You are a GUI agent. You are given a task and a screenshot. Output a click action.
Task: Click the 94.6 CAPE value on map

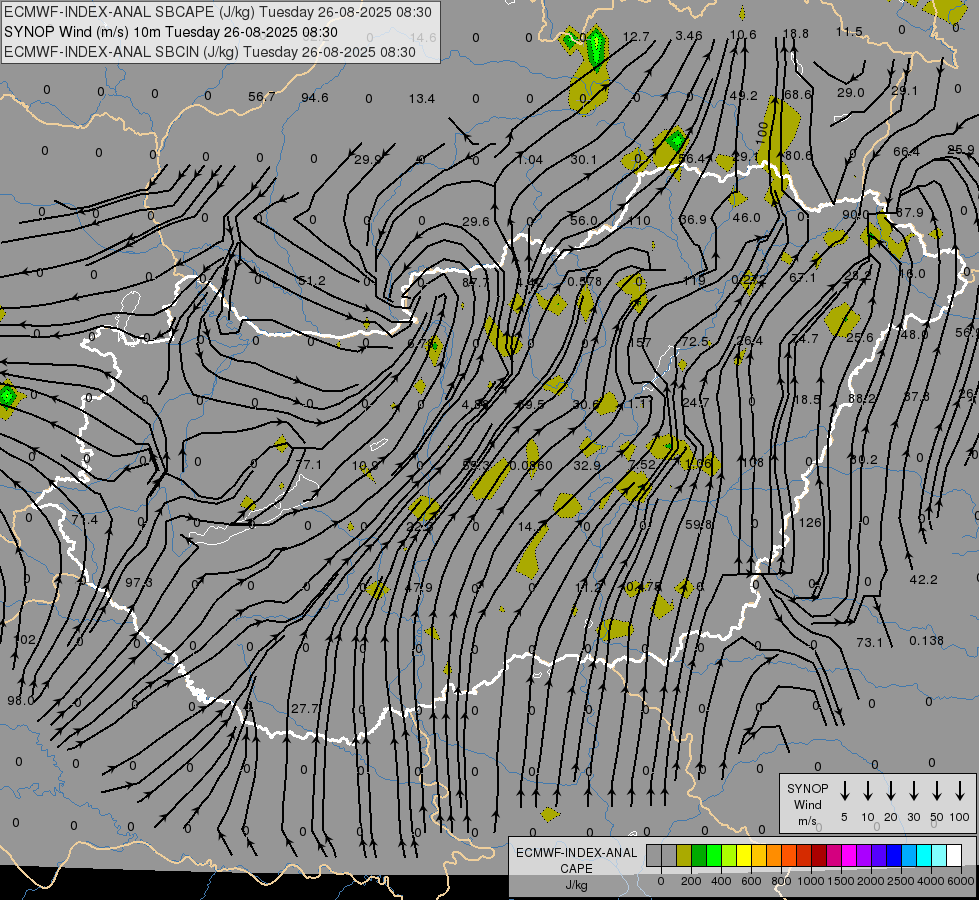point(315,97)
